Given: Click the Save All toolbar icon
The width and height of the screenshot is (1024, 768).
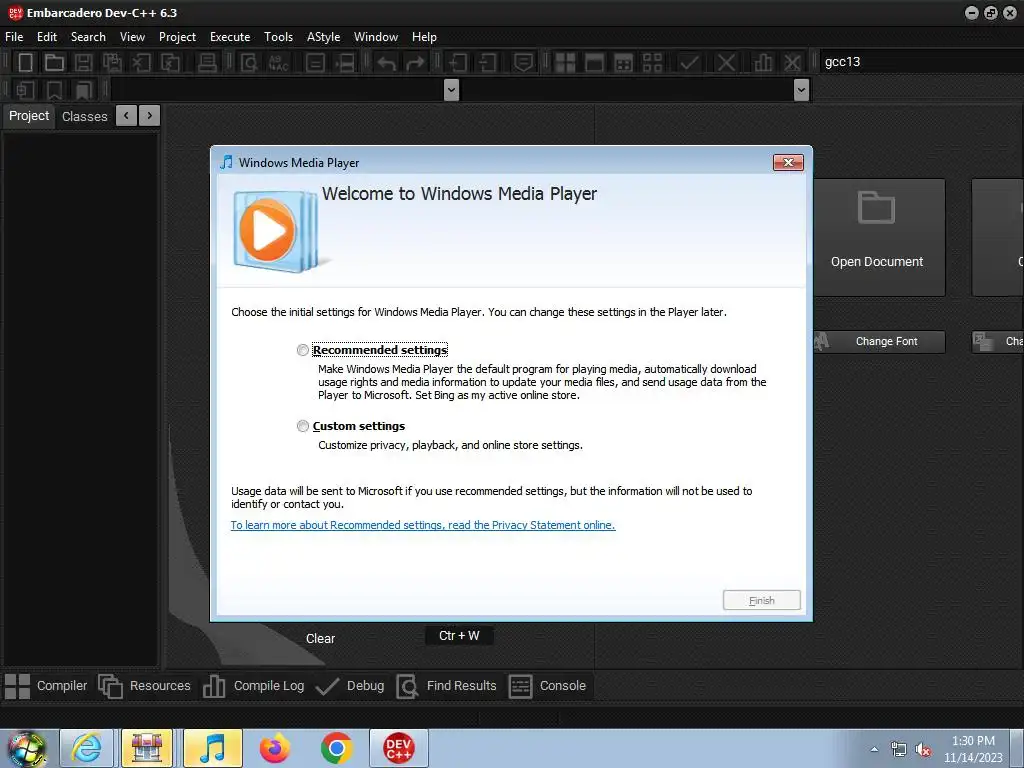Looking at the screenshot, I should [112, 62].
